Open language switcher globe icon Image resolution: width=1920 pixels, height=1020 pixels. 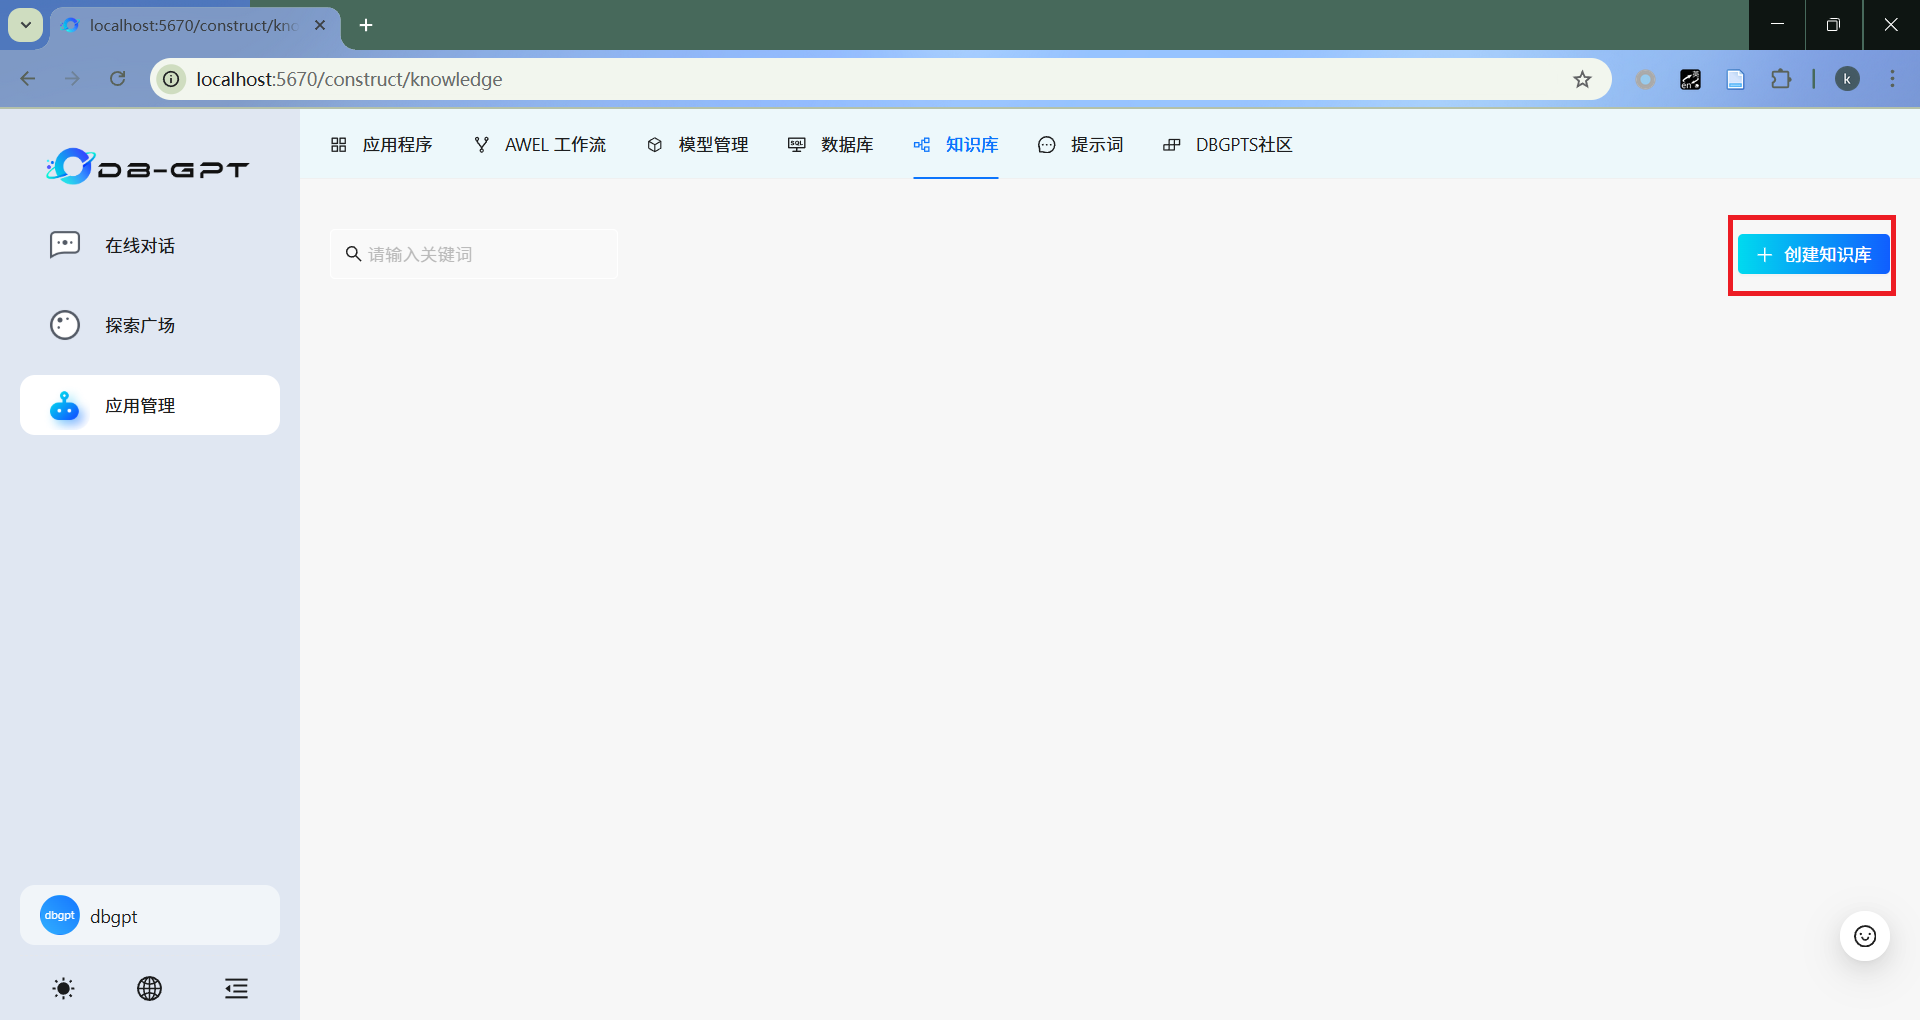click(149, 989)
